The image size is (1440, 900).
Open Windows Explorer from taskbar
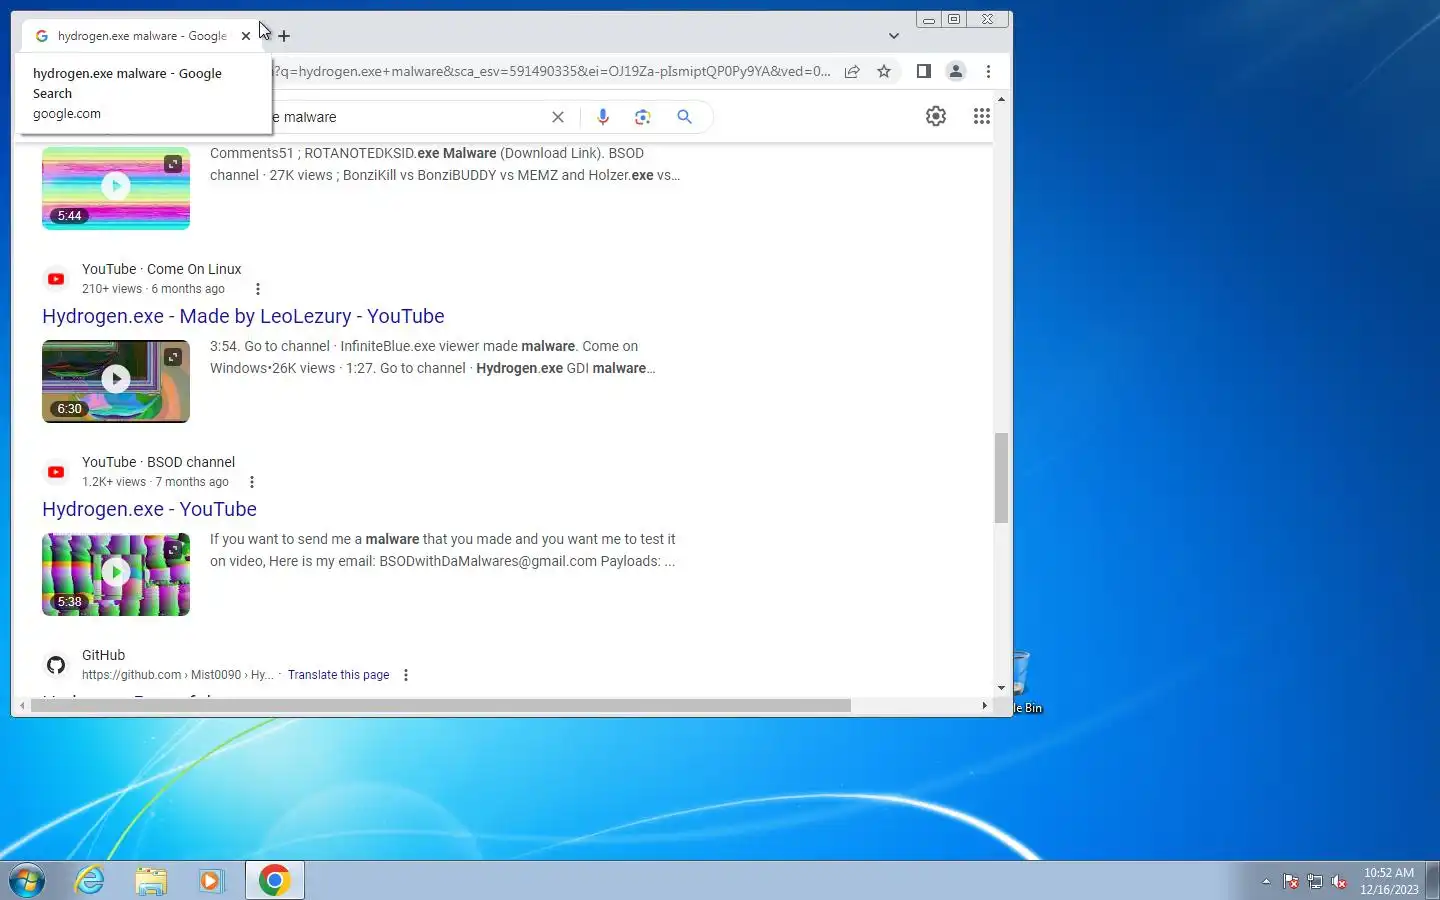pyautogui.click(x=151, y=880)
